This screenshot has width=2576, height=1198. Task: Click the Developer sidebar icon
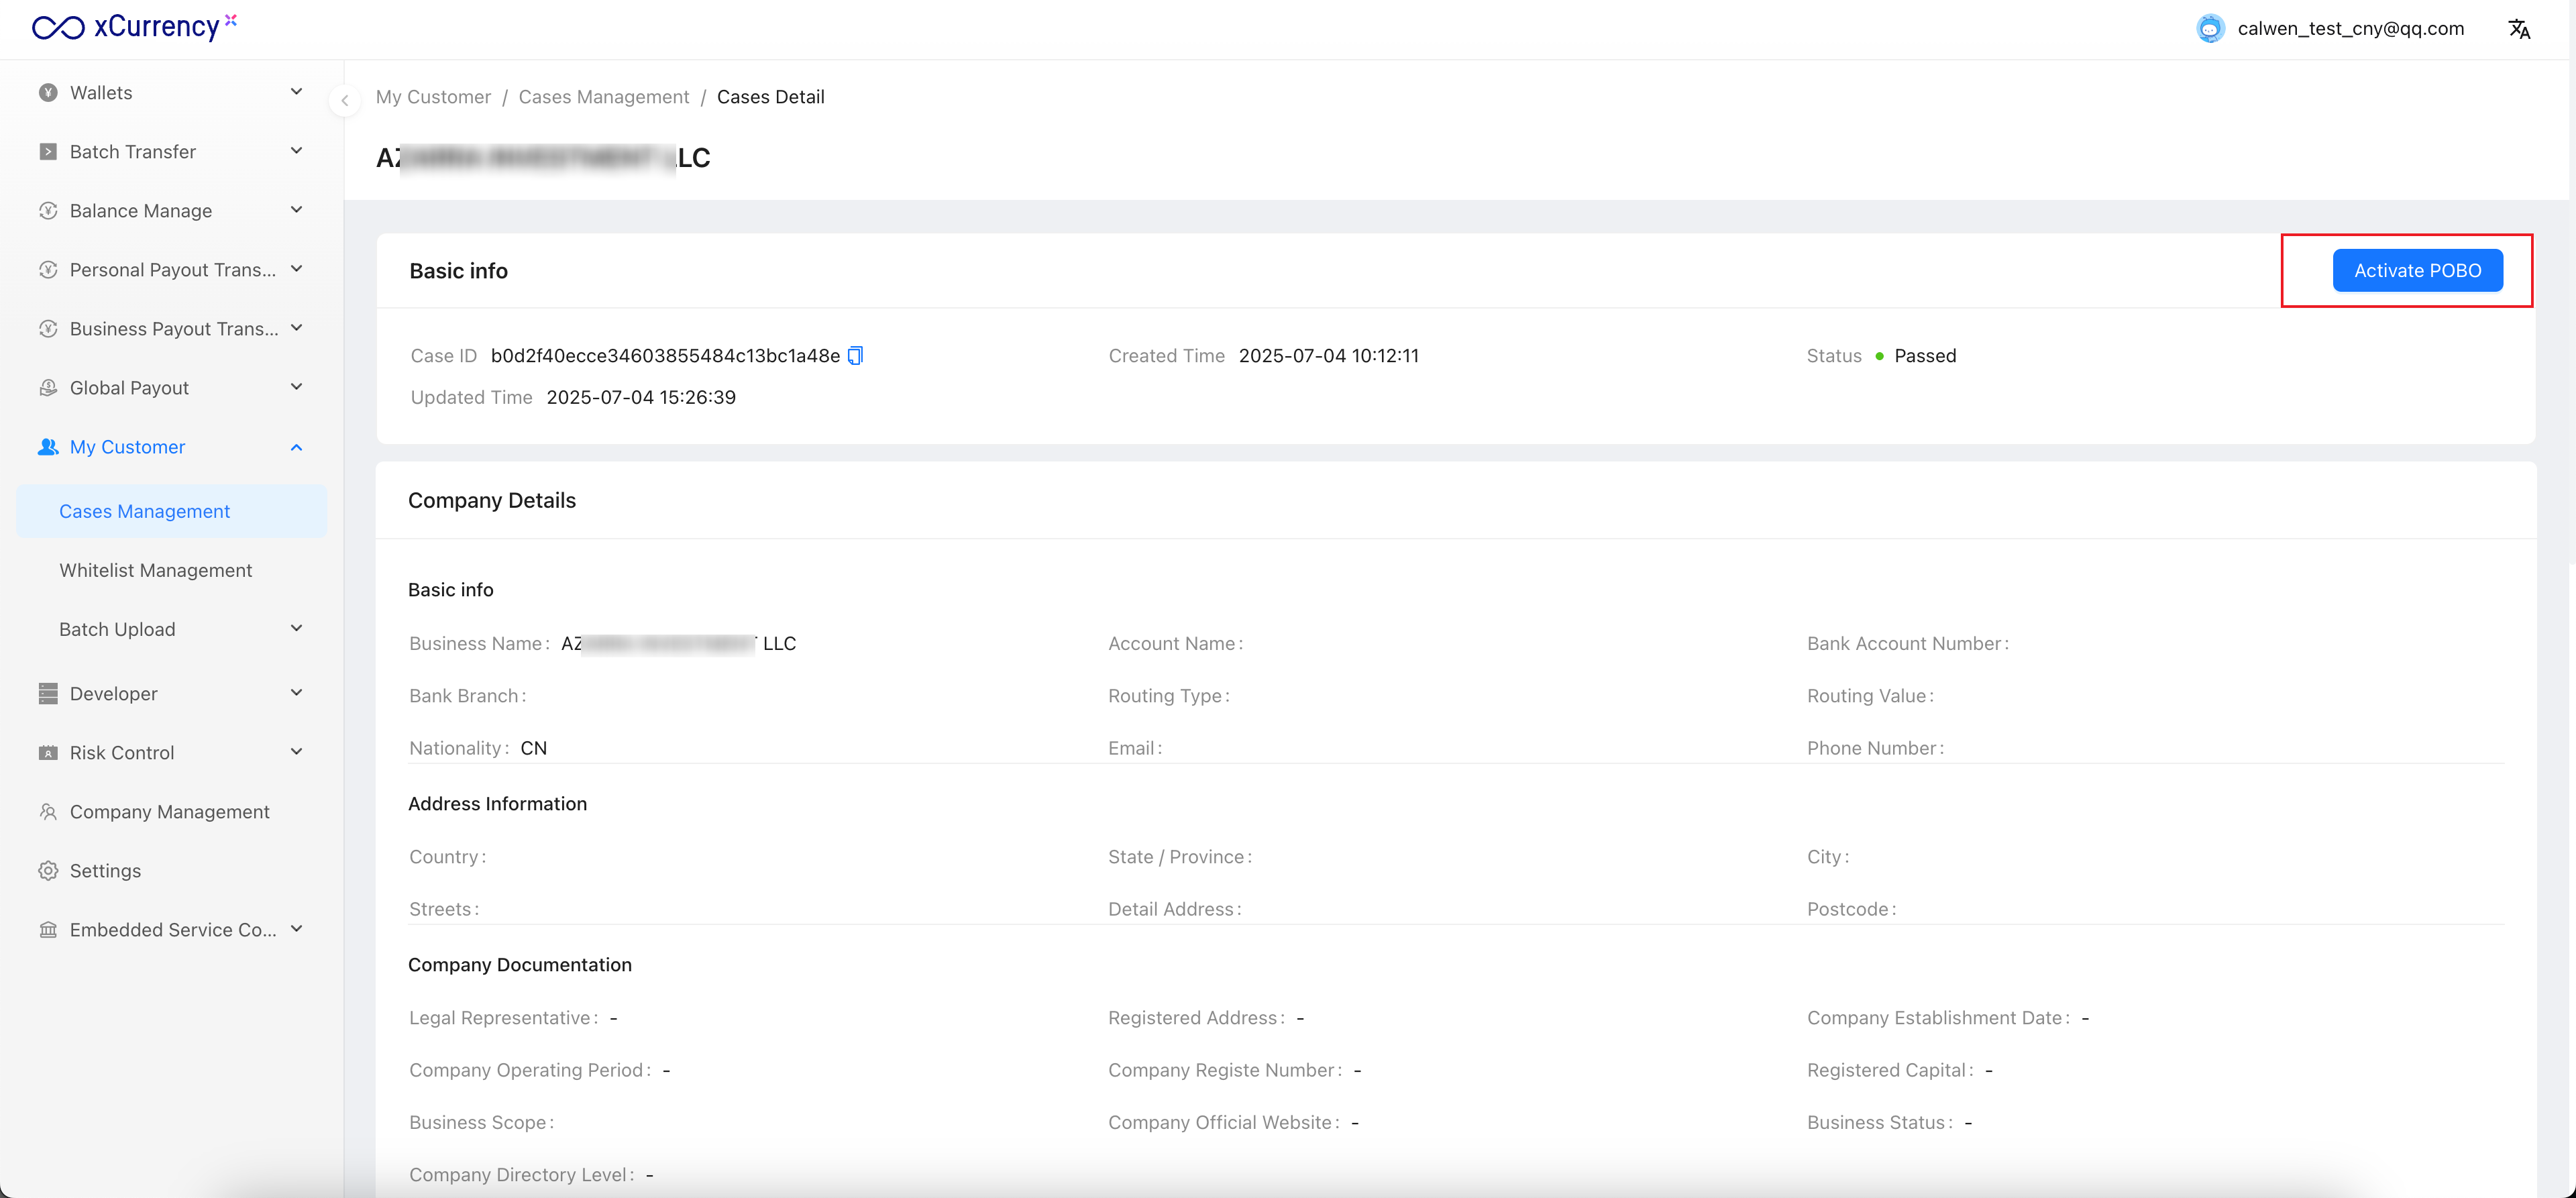[x=48, y=694]
